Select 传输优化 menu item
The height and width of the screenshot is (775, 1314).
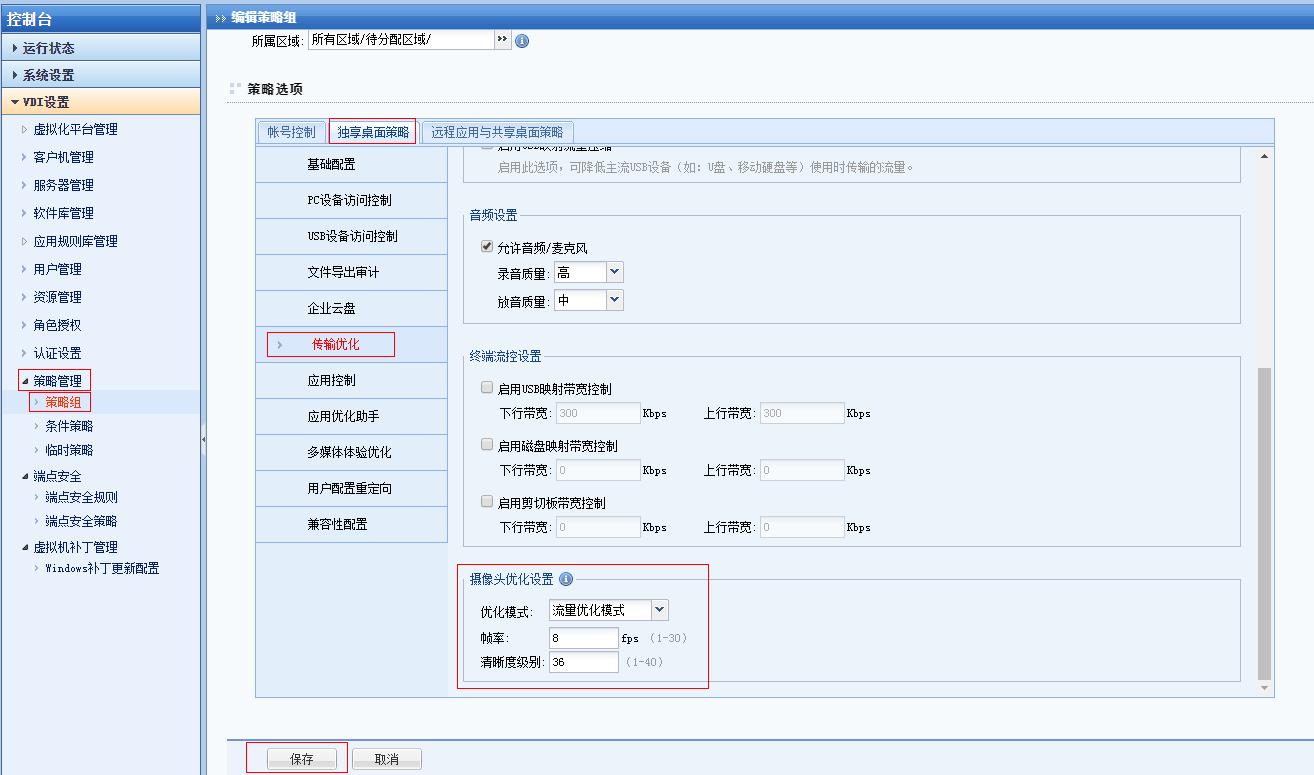(351, 344)
